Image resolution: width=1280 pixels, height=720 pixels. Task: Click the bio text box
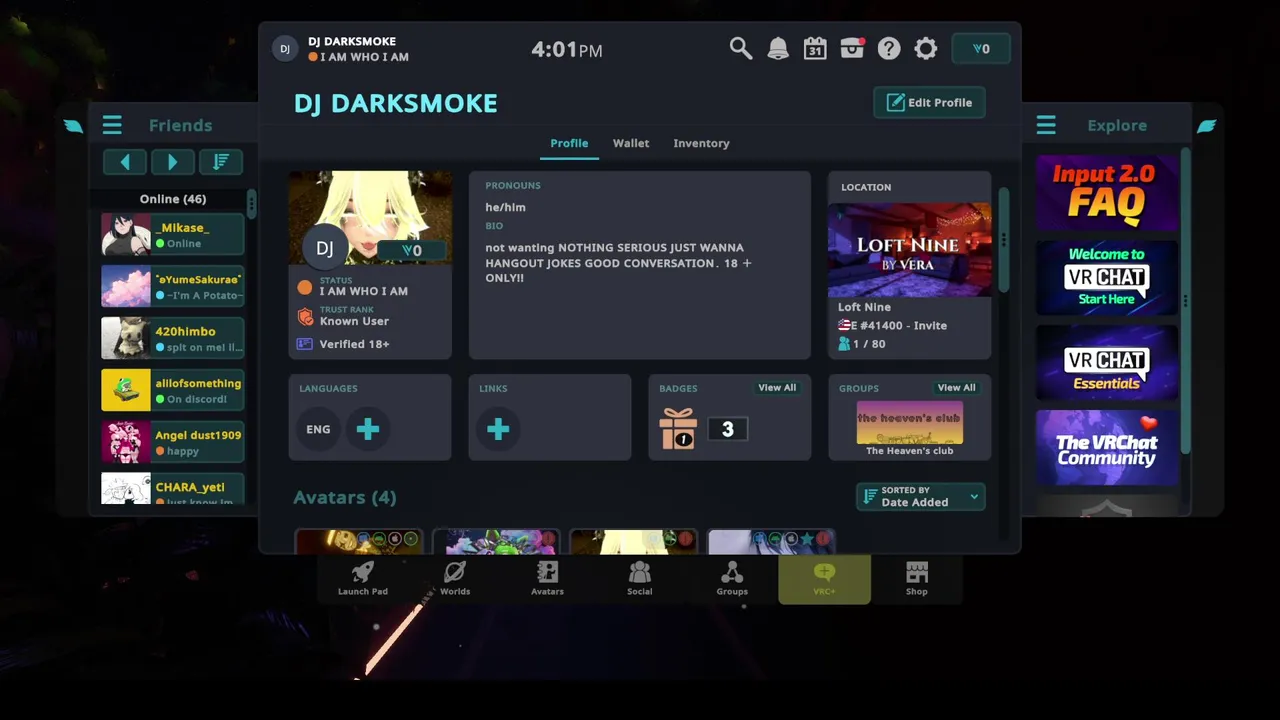click(x=640, y=265)
